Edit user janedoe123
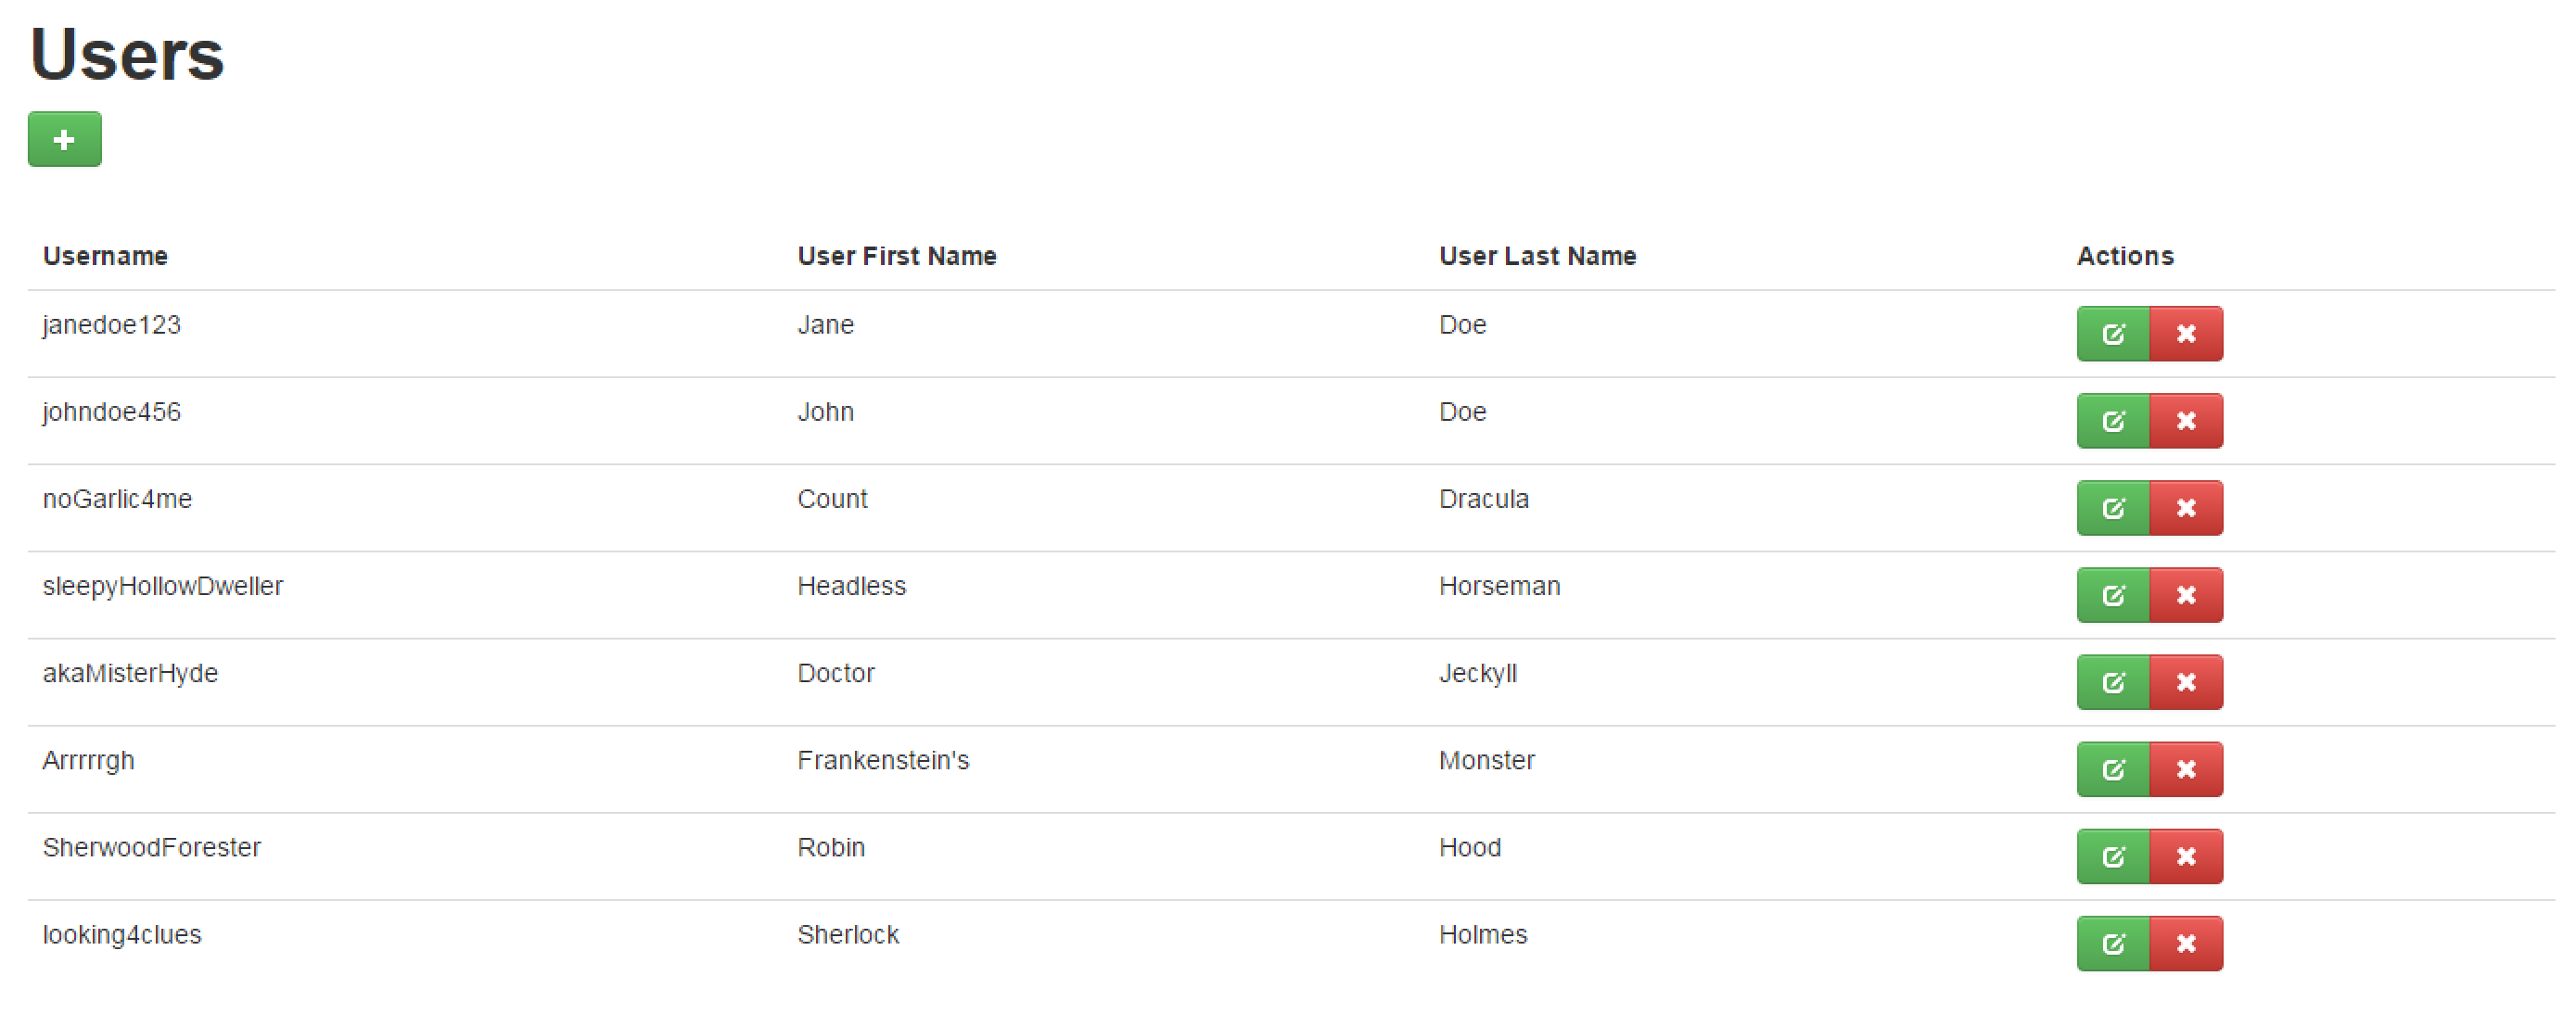 coord(2113,334)
